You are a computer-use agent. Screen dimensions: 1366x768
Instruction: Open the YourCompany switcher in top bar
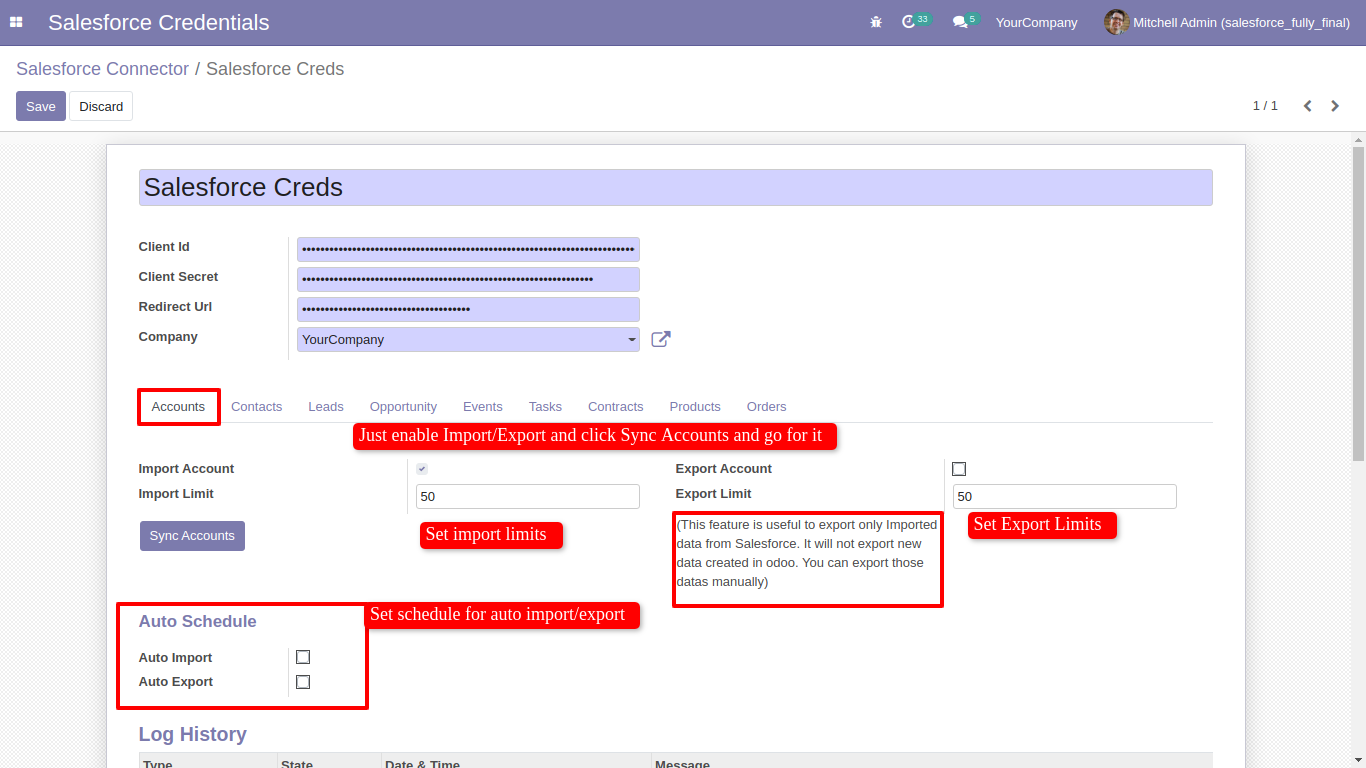pos(1036,22)
